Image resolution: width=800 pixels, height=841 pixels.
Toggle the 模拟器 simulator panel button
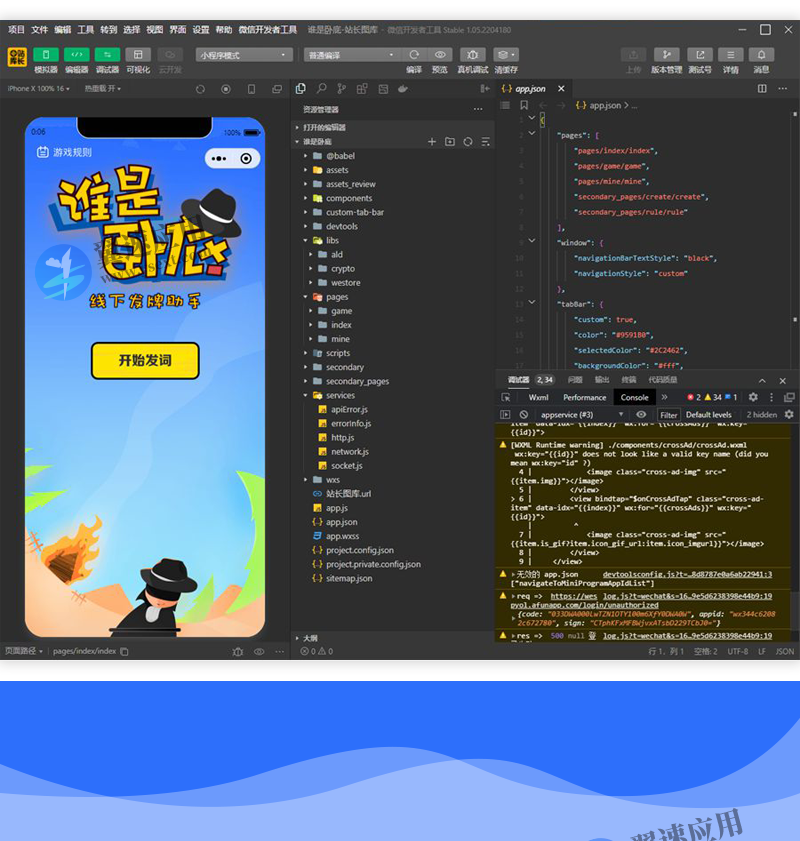(46, 55)
